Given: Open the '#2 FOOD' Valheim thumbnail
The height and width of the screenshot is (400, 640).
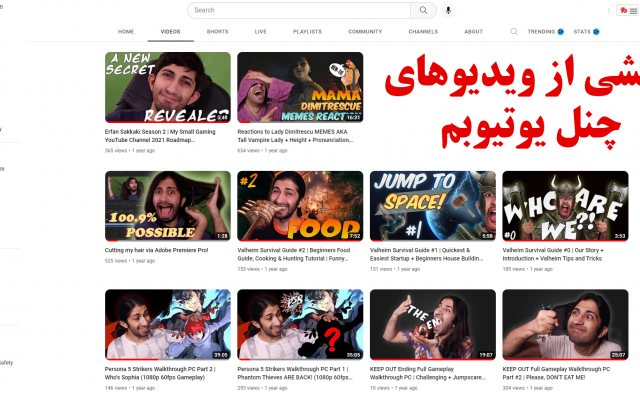Looking at the screenshot, I should coord(300,206).
